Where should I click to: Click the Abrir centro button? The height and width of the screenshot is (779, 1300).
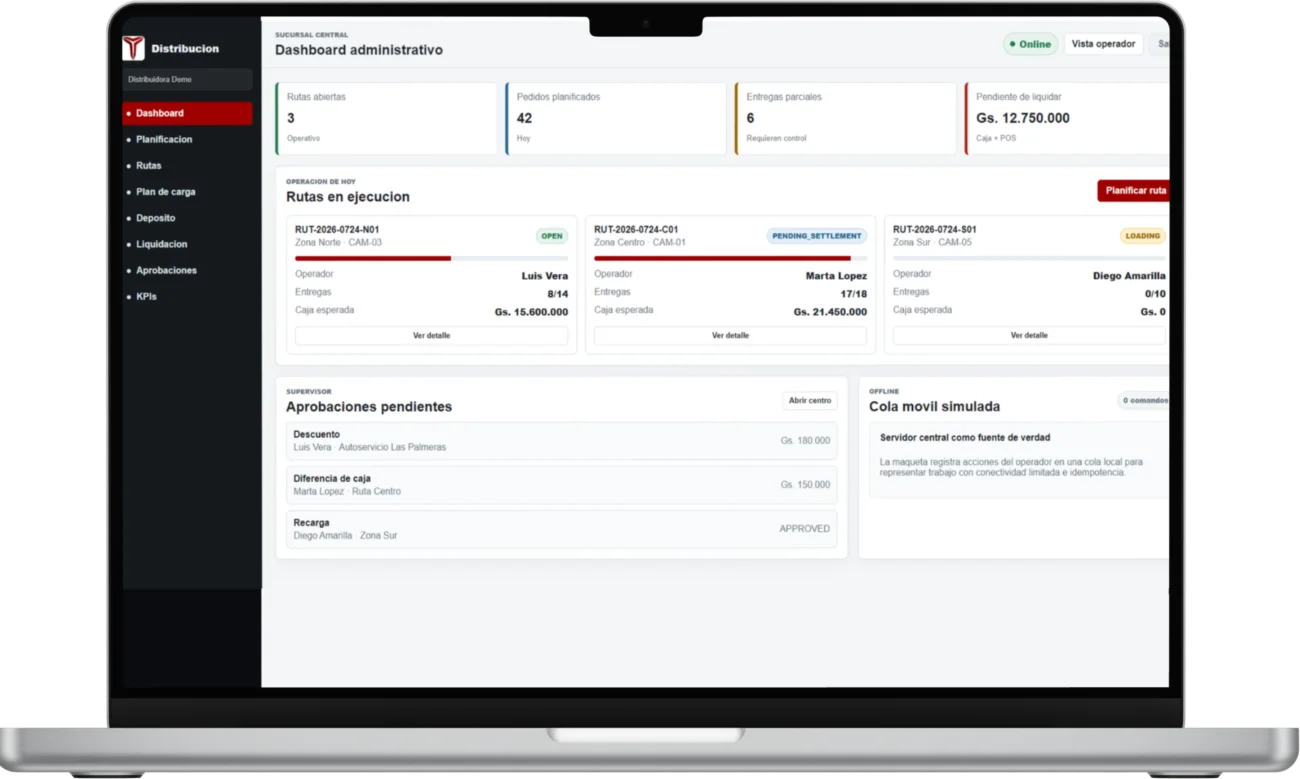pos(810,401)
